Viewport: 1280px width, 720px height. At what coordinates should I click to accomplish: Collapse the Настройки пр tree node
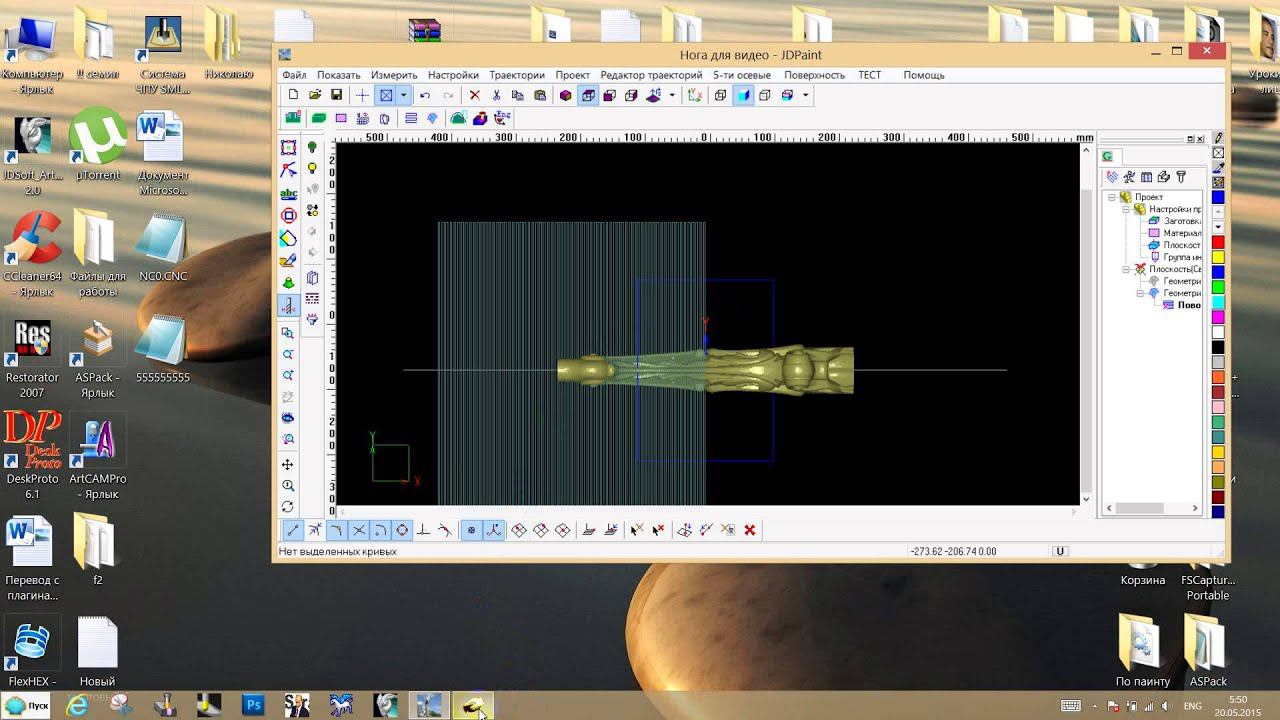pyautogui.click(x=1126, y=209)
